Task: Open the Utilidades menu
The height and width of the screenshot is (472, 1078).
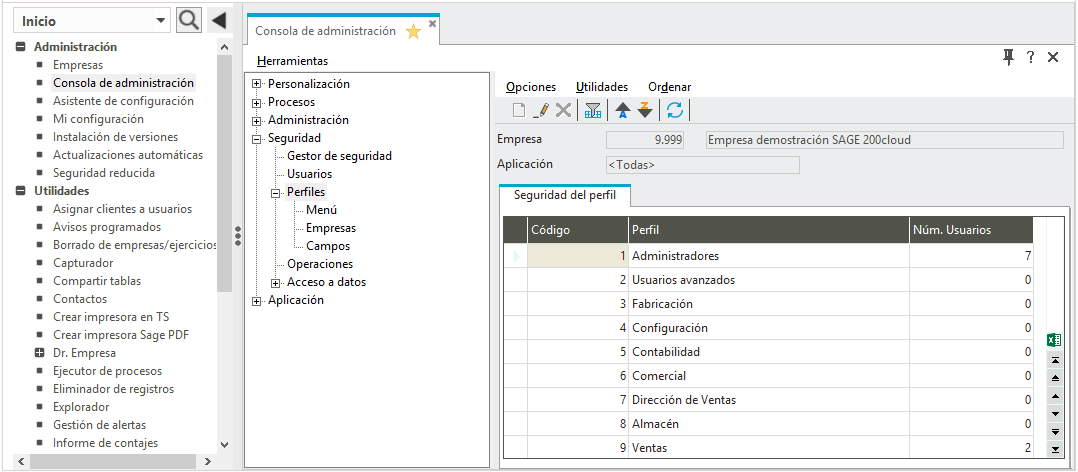Action: point(602,87)
